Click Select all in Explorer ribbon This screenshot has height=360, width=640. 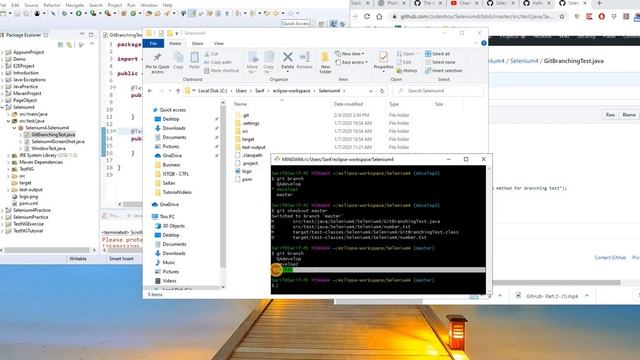[x=437, y=54]
